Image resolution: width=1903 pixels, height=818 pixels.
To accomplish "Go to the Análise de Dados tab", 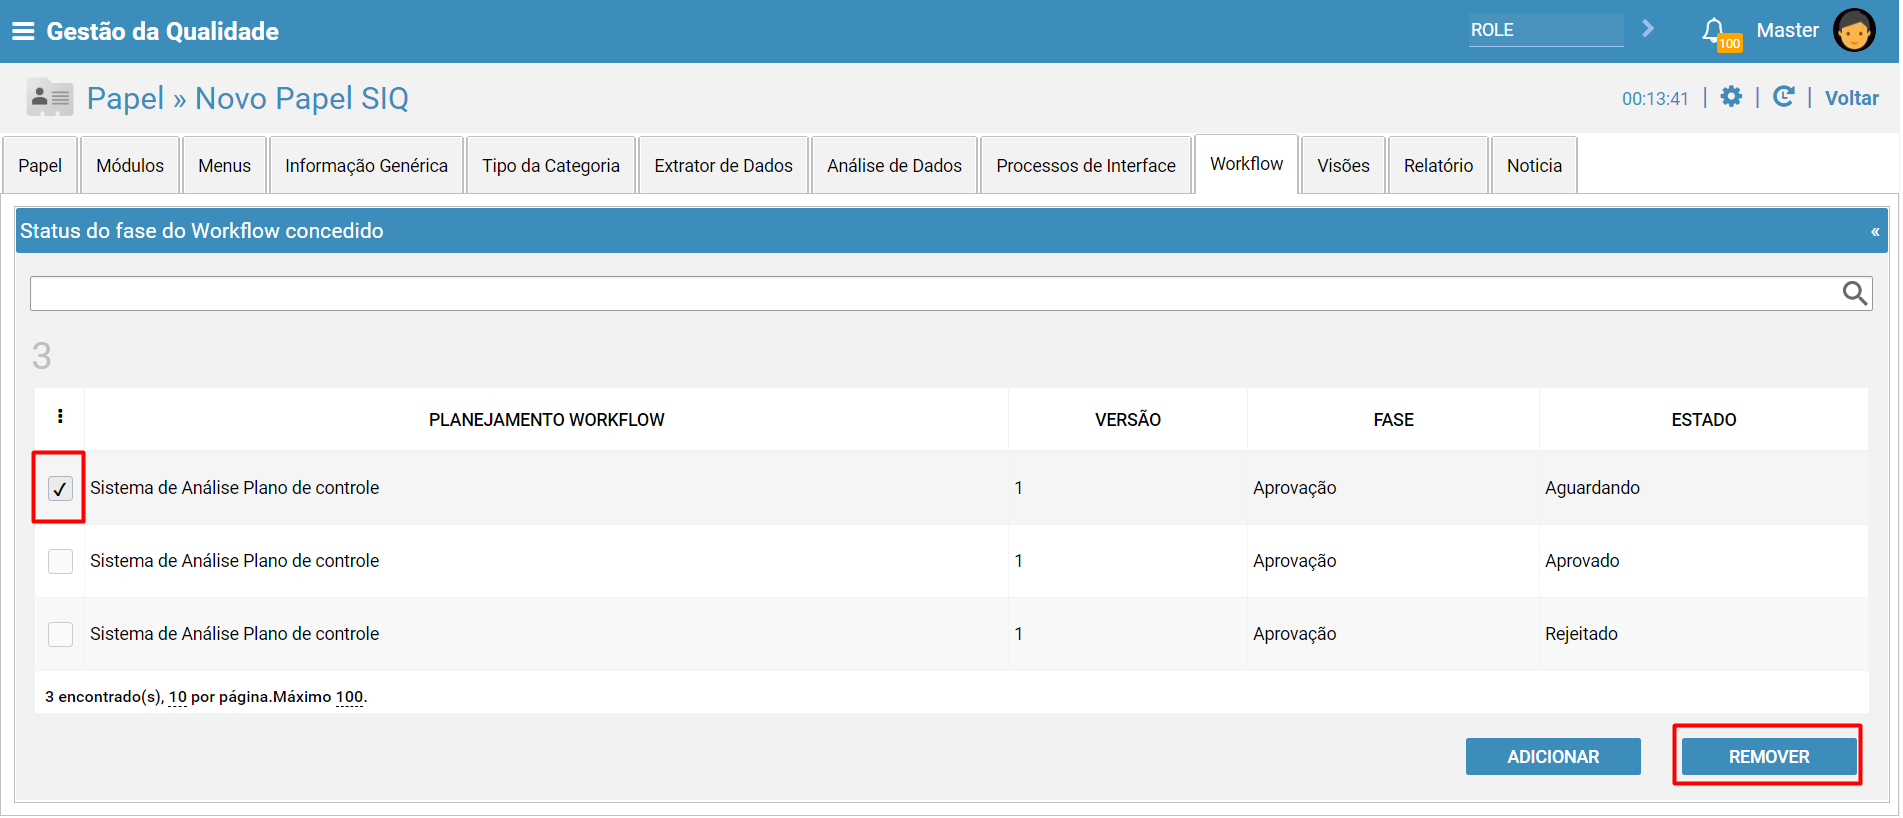I will (x=894, y=165).
